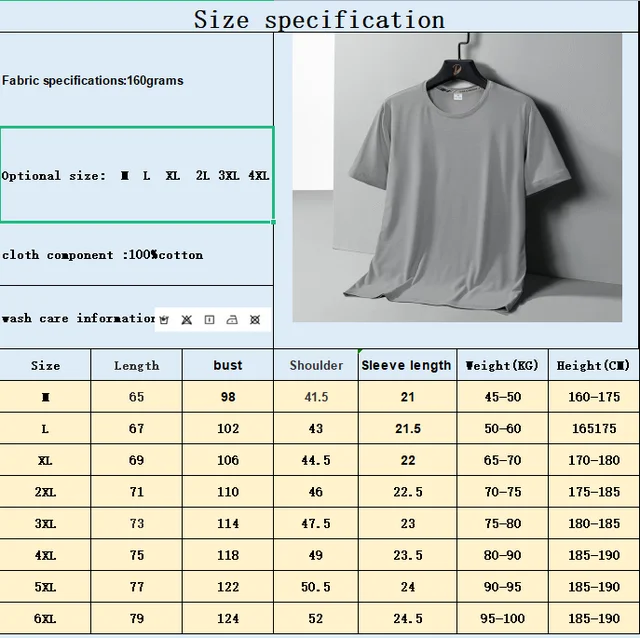
Task: Click the bust column header
Action: 228,365
